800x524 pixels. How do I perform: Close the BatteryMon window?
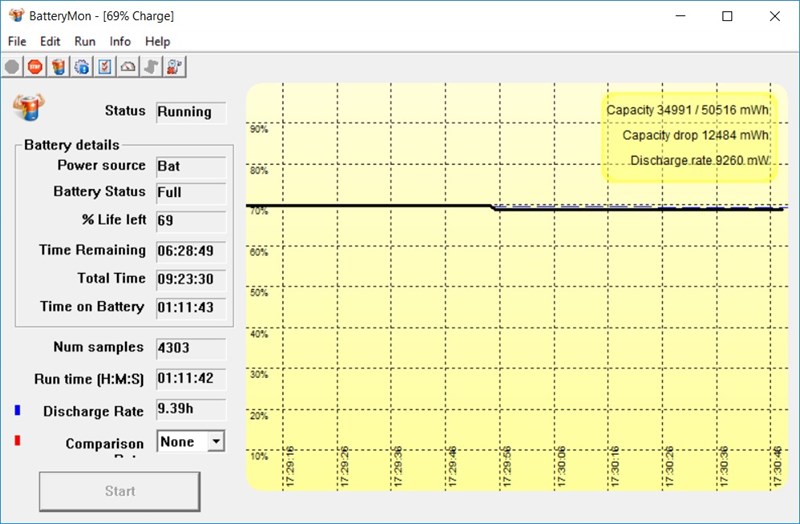click(x=774, y=16)
